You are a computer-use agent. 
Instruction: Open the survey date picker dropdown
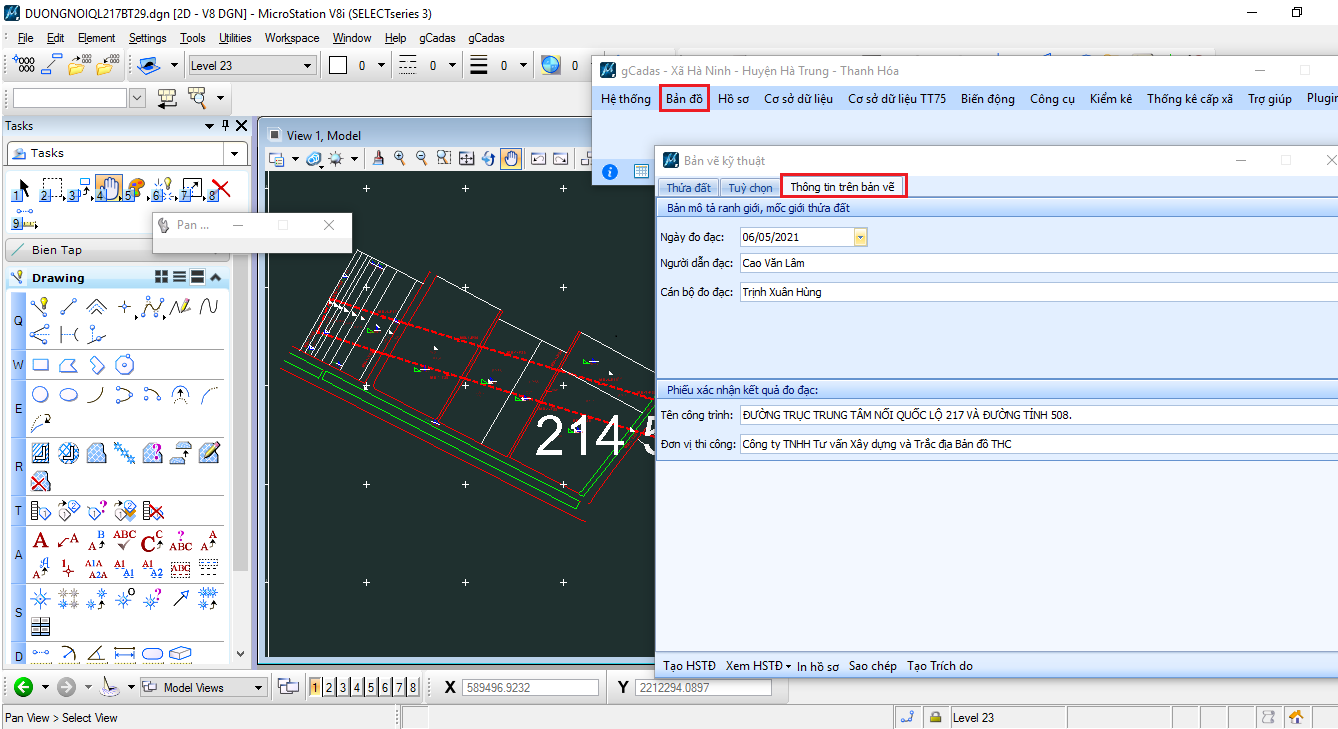tap(860, 237)
